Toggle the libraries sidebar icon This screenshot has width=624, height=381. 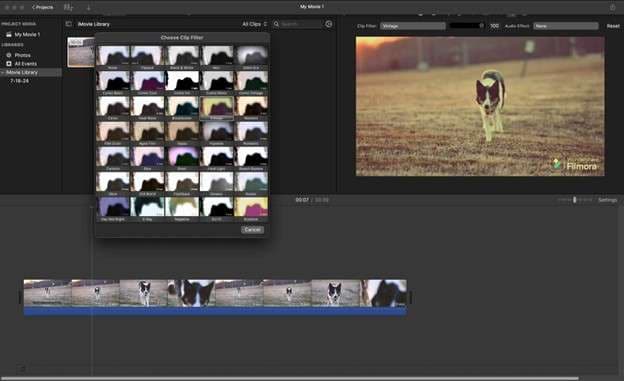[68, 24]
